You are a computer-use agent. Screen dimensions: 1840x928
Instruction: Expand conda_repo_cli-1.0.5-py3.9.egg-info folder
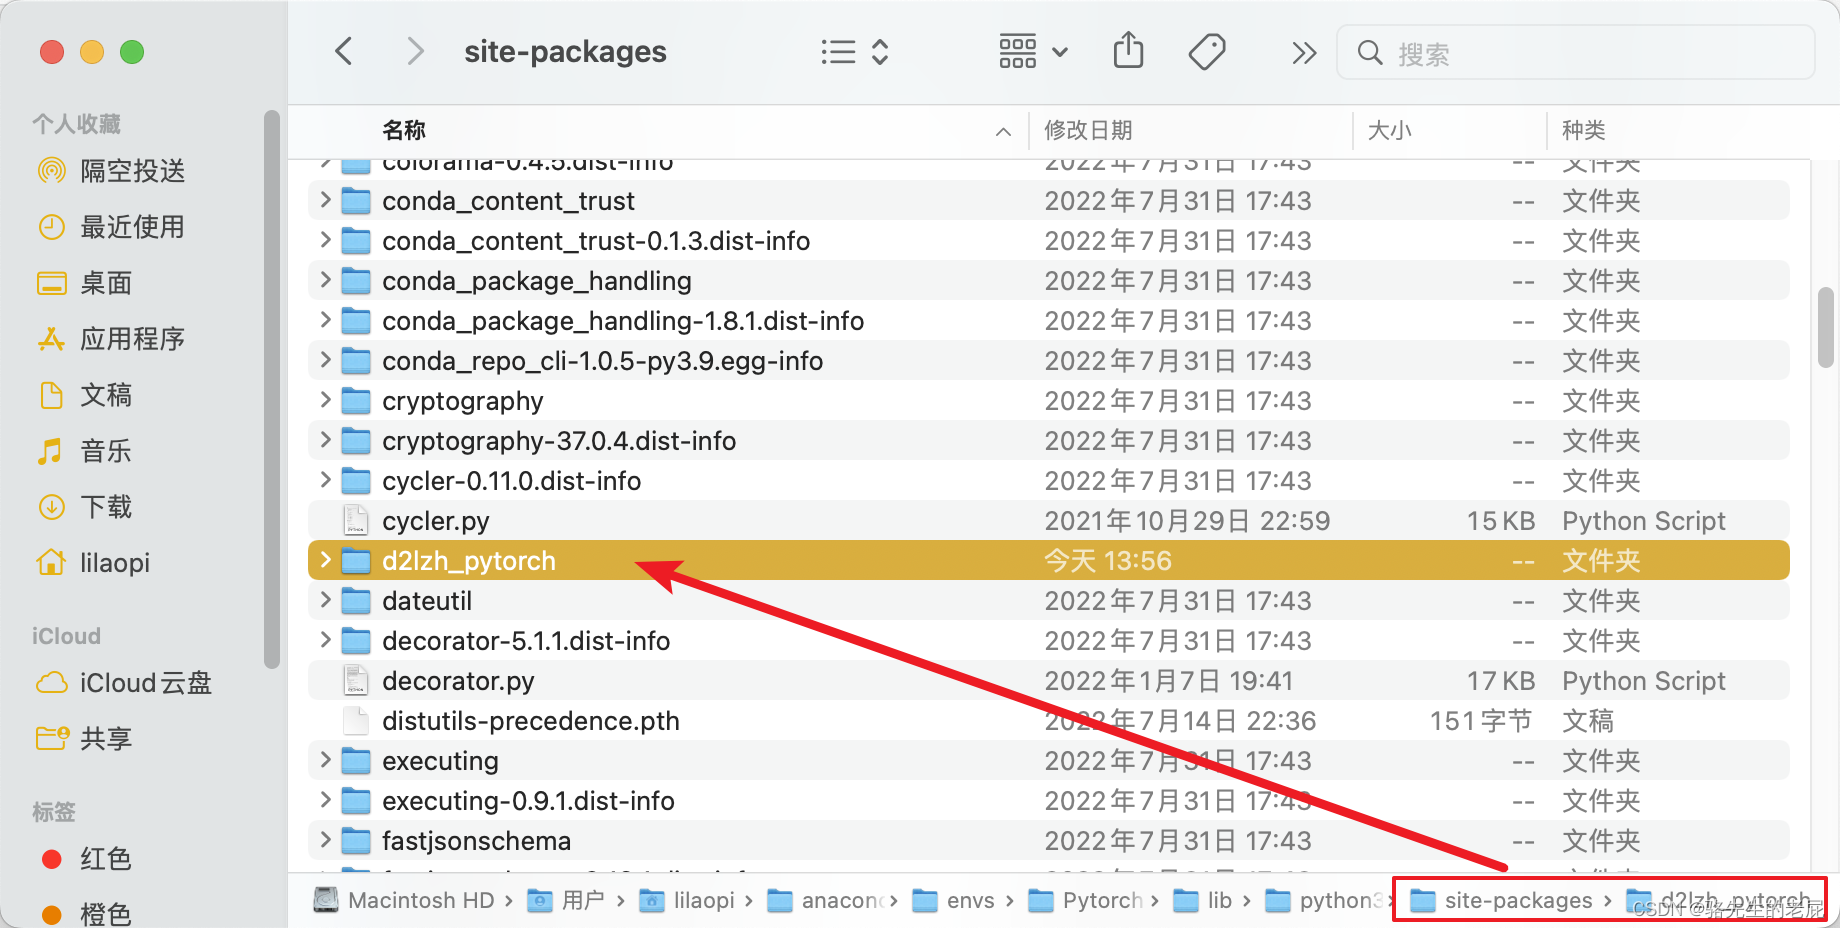pos(325,360)
